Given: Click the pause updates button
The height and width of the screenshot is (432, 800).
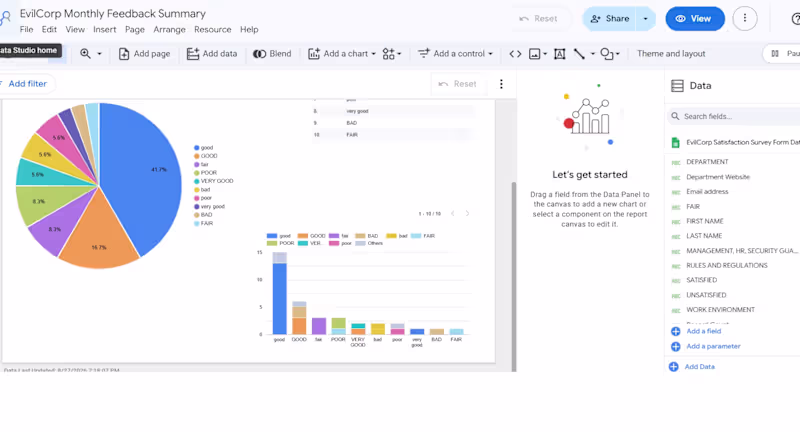Looking at the screenshot, I should (x=783, y=54).
